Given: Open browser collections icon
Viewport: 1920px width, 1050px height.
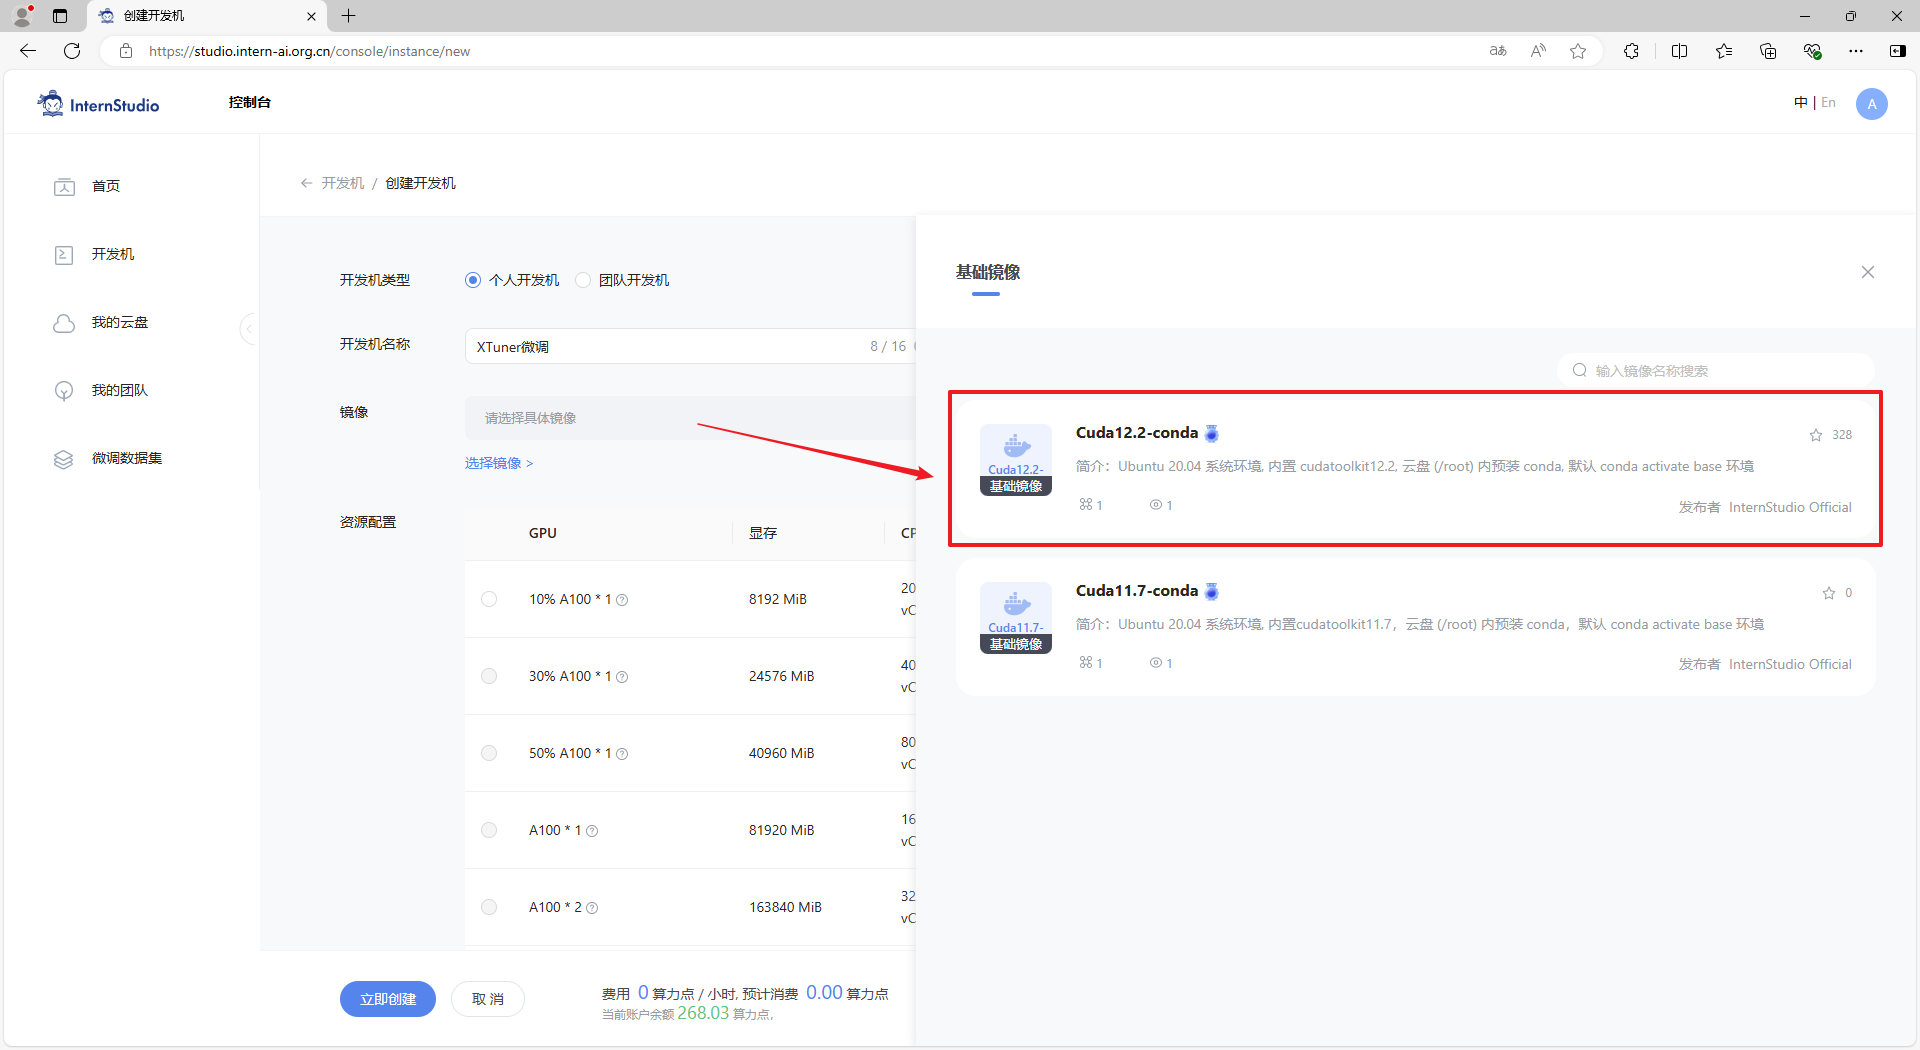Looking at the screenshot, I should pyautogui.click(x=1768, y=51).
